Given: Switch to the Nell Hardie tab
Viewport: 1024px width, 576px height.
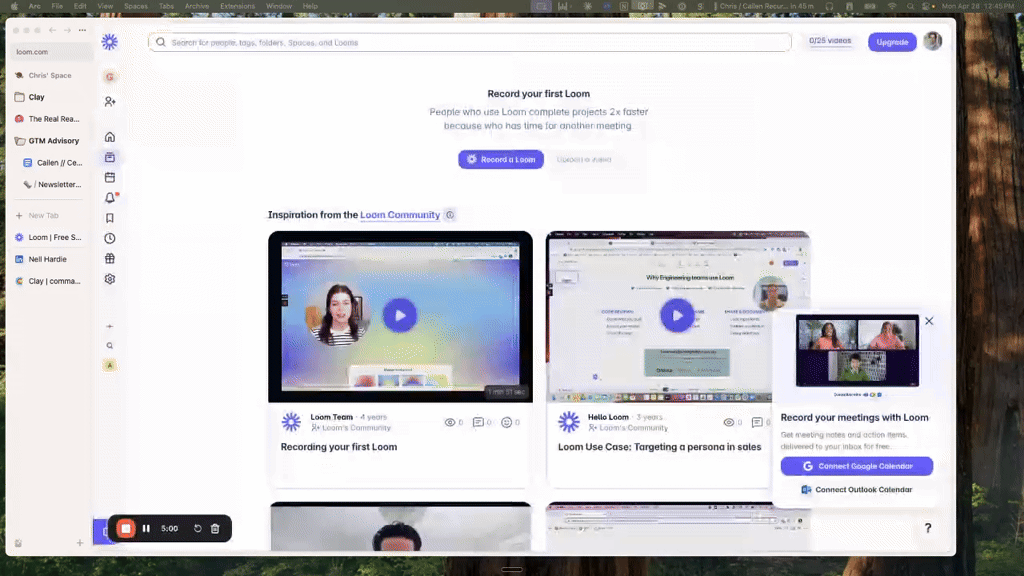Looking at the screenshot, I should (48, 259).
